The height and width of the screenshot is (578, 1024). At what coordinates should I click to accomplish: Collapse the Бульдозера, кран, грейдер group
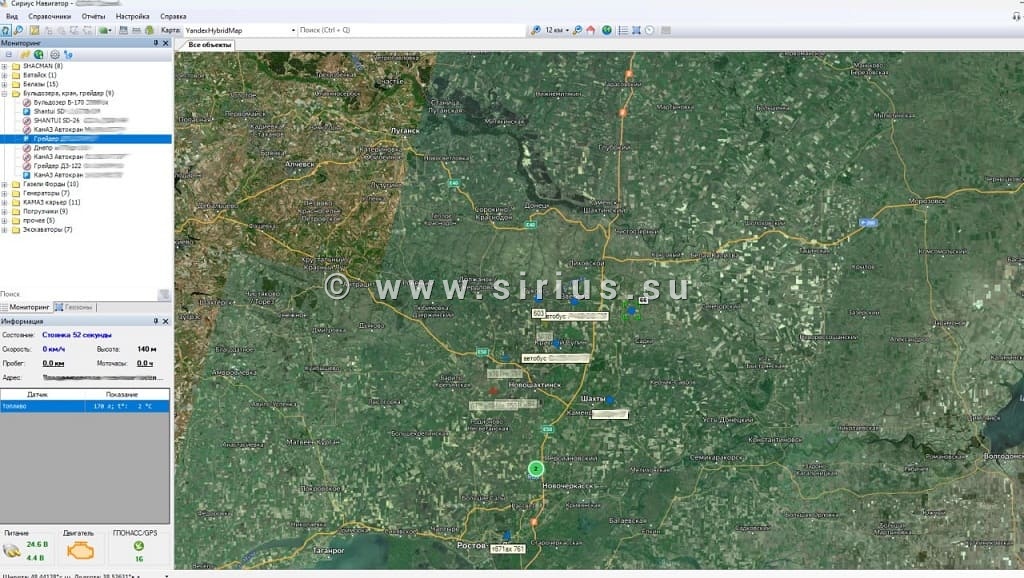point(4,93)
